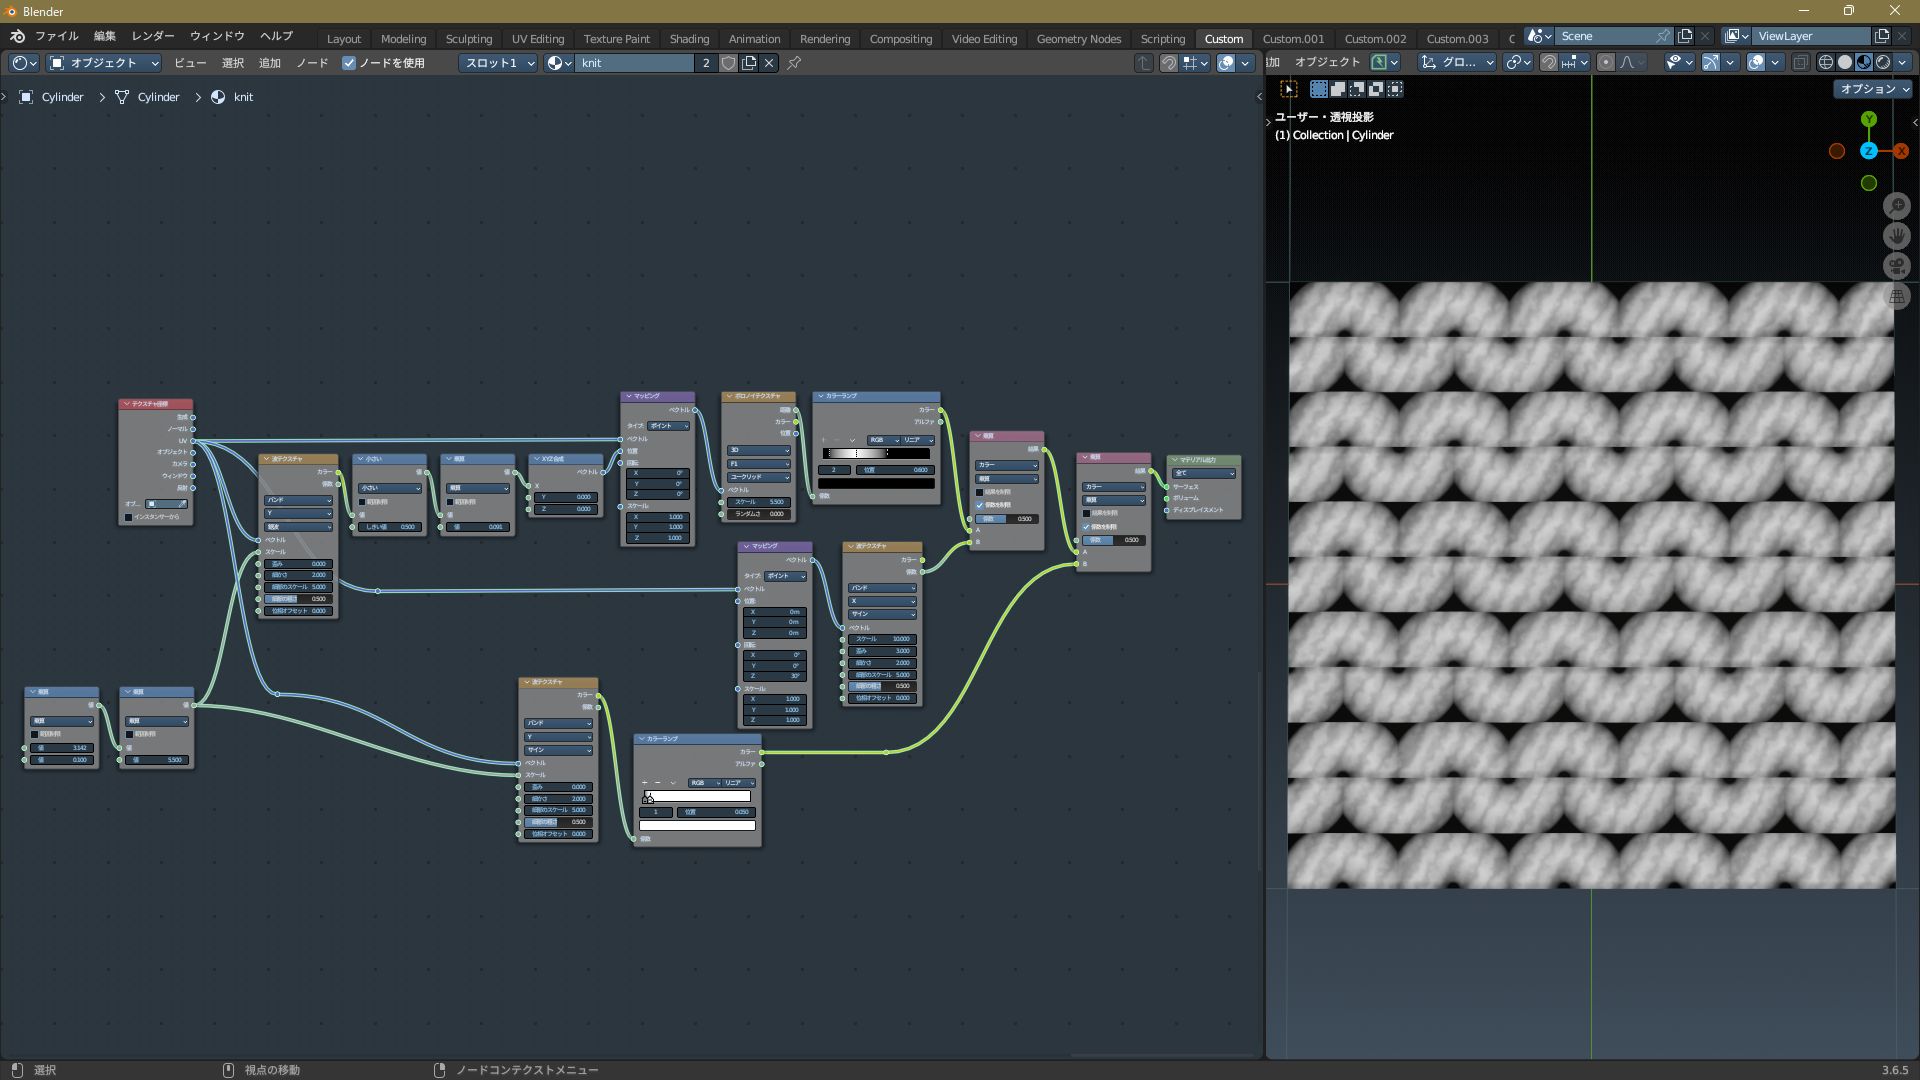Click the 追加 menu in node editor

coord(270,63)
